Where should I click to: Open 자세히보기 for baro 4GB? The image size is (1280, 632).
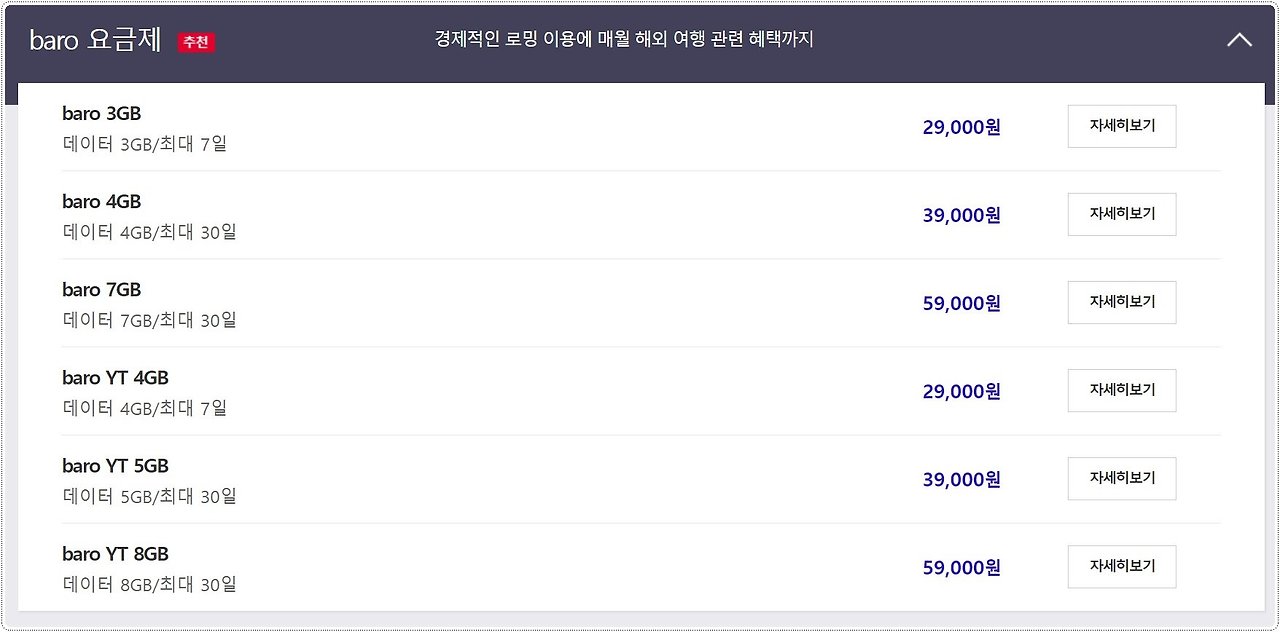tap(1122, 214)
